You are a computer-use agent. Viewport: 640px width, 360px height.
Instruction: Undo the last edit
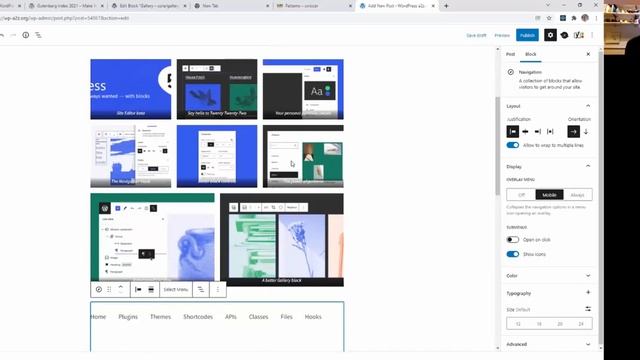(2, 35)
